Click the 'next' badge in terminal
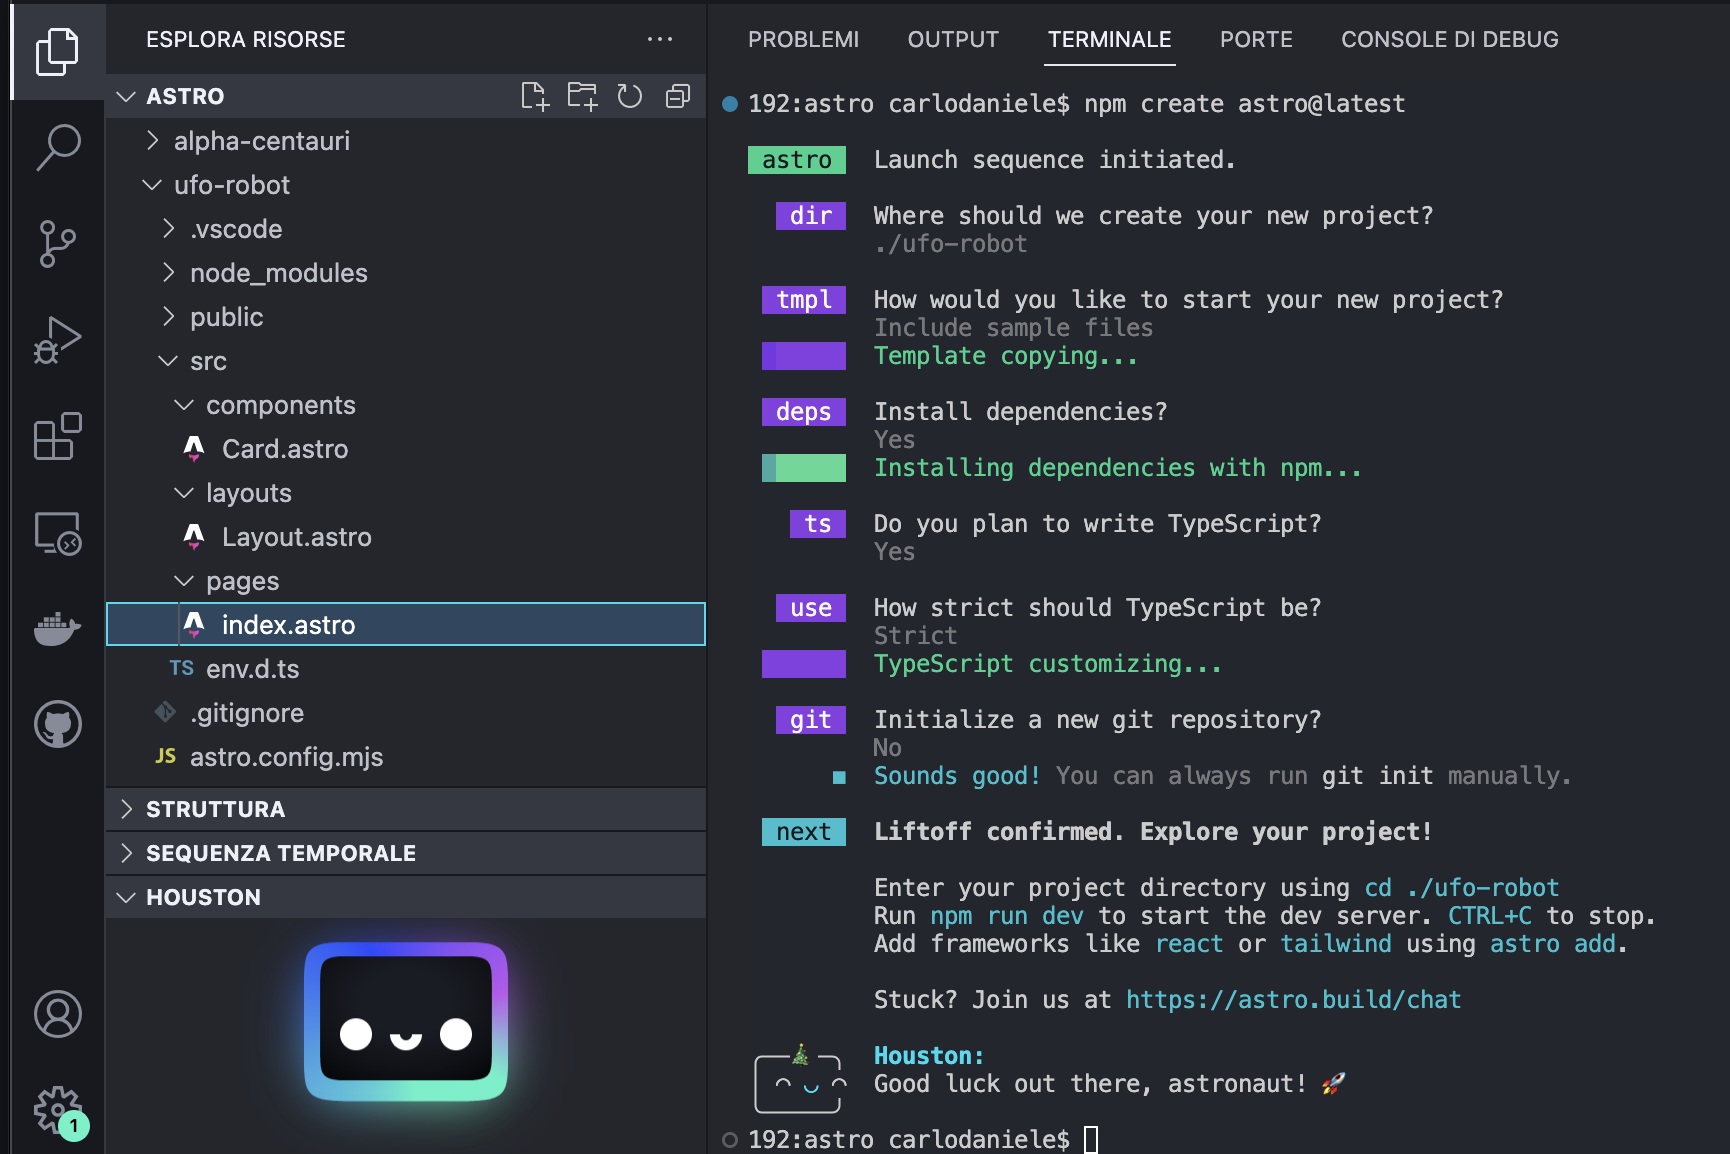This screenshot has height=1154, width=1730. pos(803,831)
